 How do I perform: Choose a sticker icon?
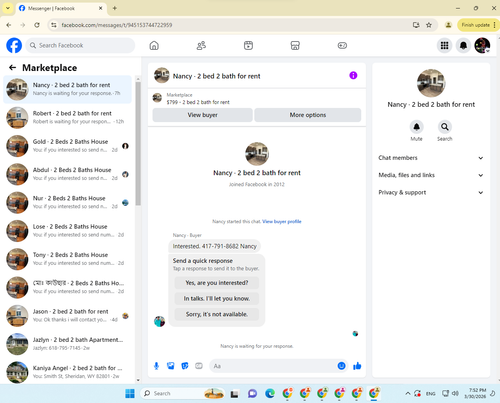pyautogui.click(x=185, y=366)
